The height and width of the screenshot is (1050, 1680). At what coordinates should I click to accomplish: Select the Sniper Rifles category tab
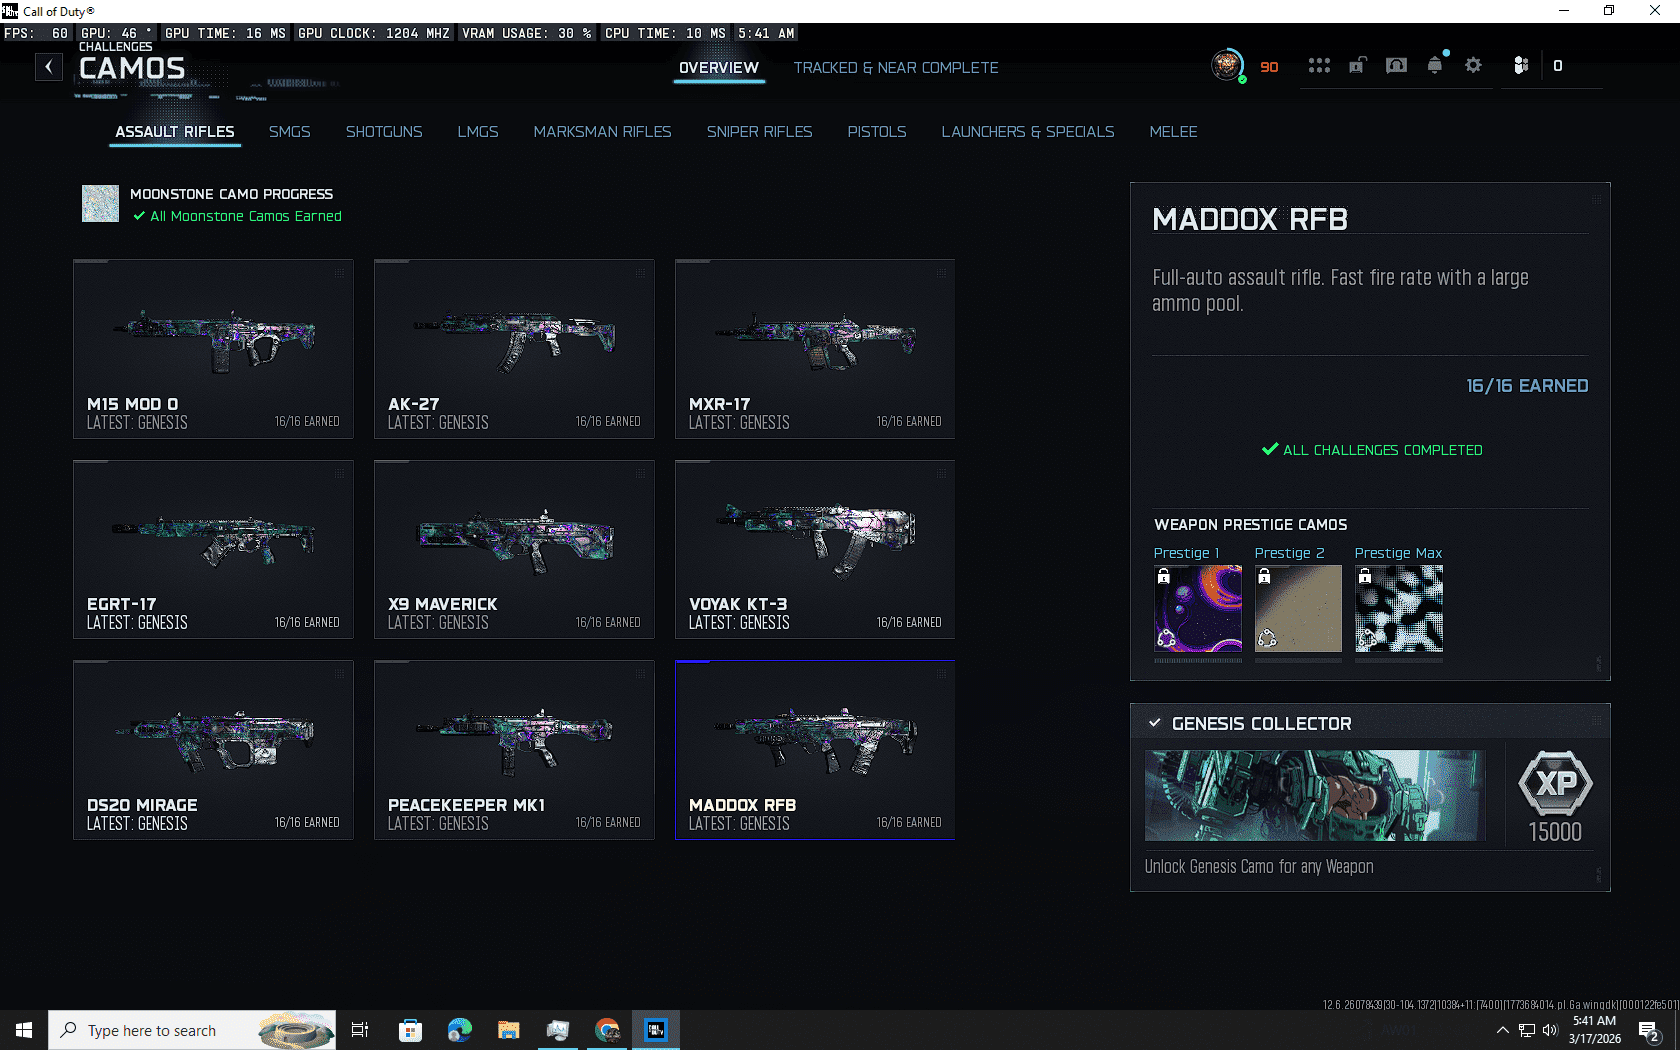tap(759, 132)
